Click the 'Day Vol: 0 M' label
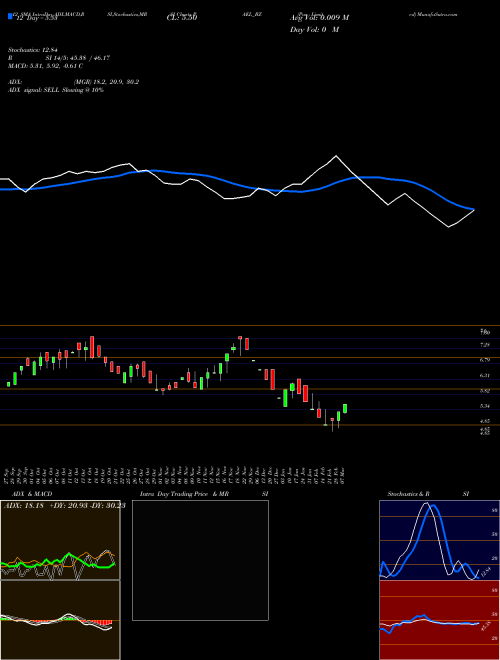Viewport: 500px width, 660px height. [x=314, y=30]
